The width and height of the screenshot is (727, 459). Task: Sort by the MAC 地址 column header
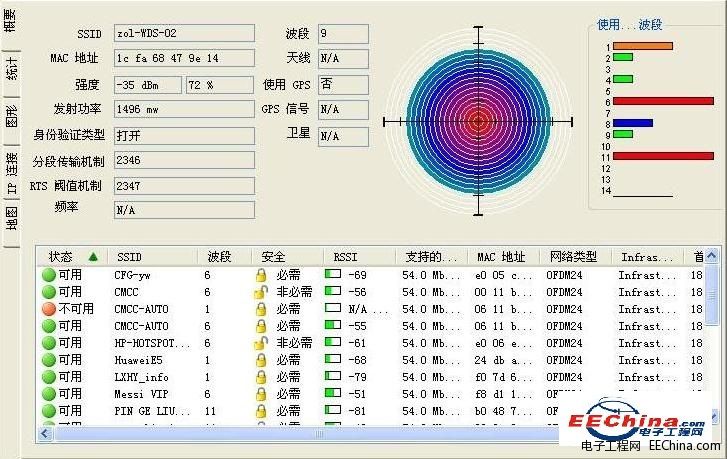pyautogui.click(x=504, y=256)
